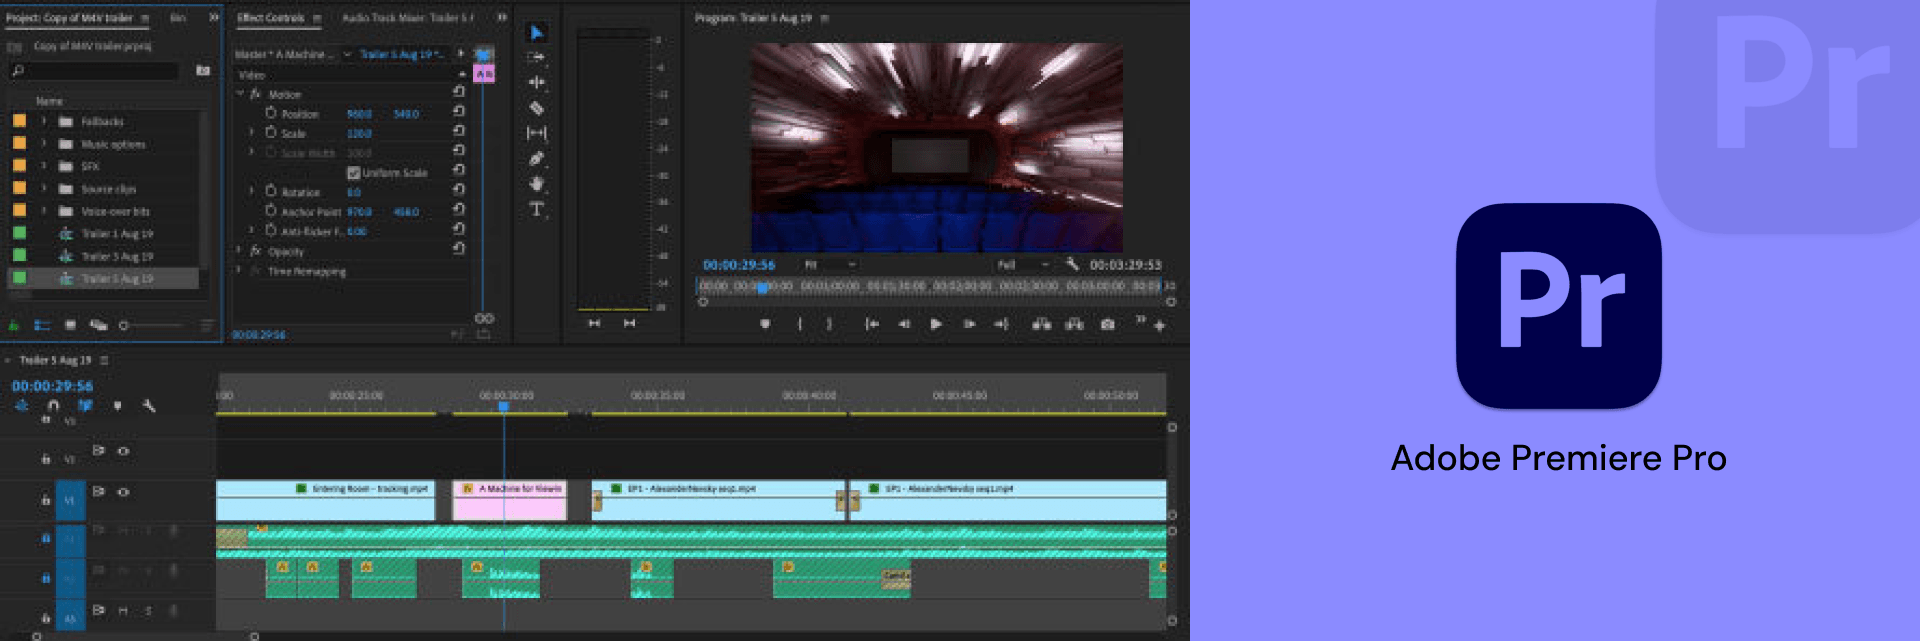This screenshot has width=1920, height=641.
Task: Select the Type tool
Action: pyautogui.click(x=537, y=209)
